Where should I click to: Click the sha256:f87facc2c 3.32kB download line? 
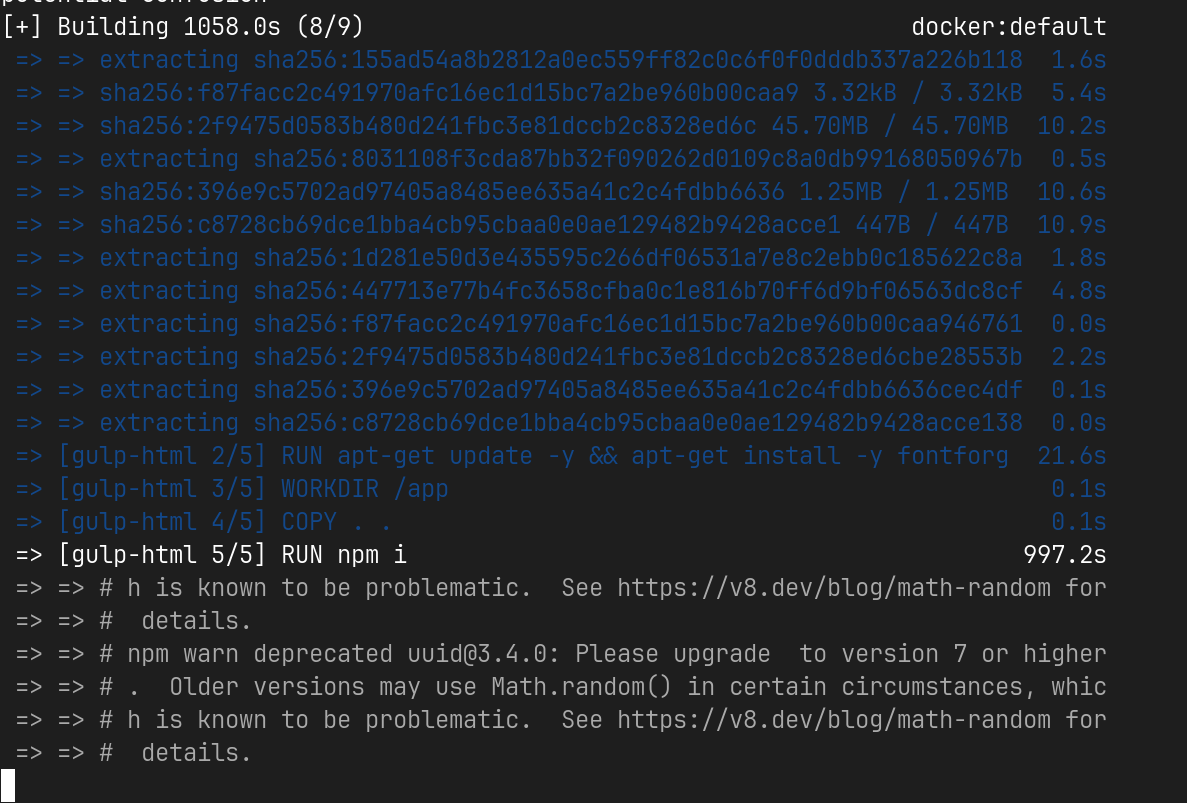(x=560, y=93)
